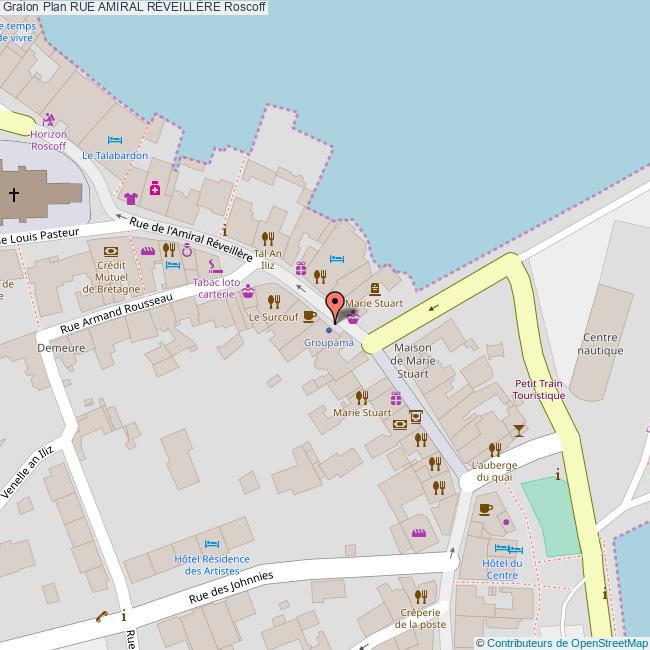Click the Le Surcouf café cup icon
The width and height of the screenshot is (650, 650).
click(309, 317)
